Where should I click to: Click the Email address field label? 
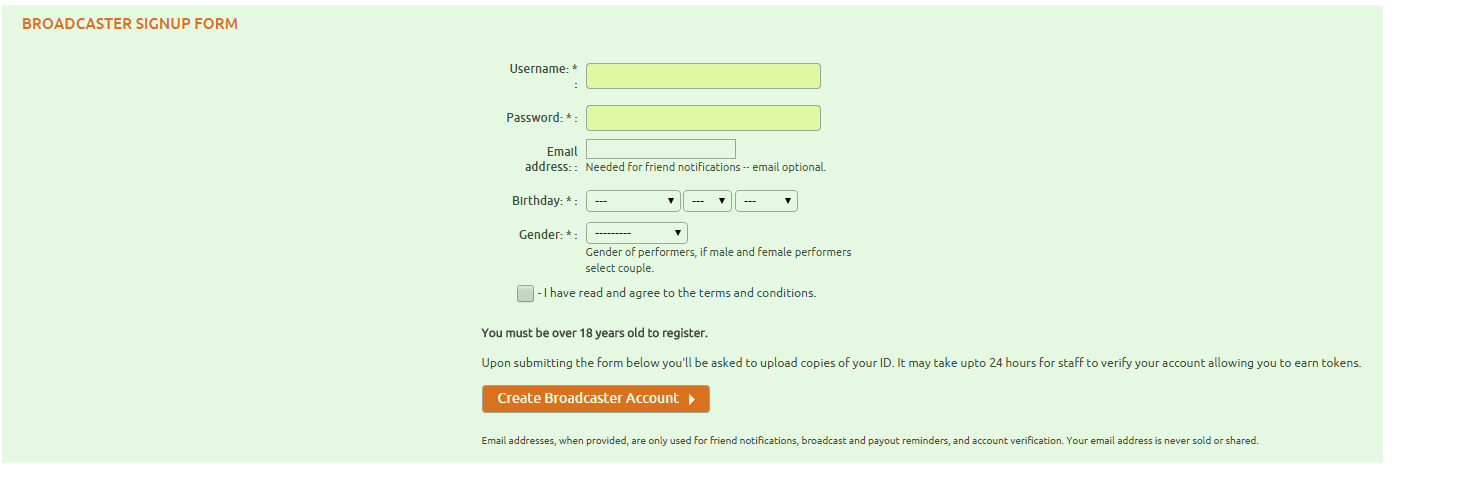coord(552,159)
